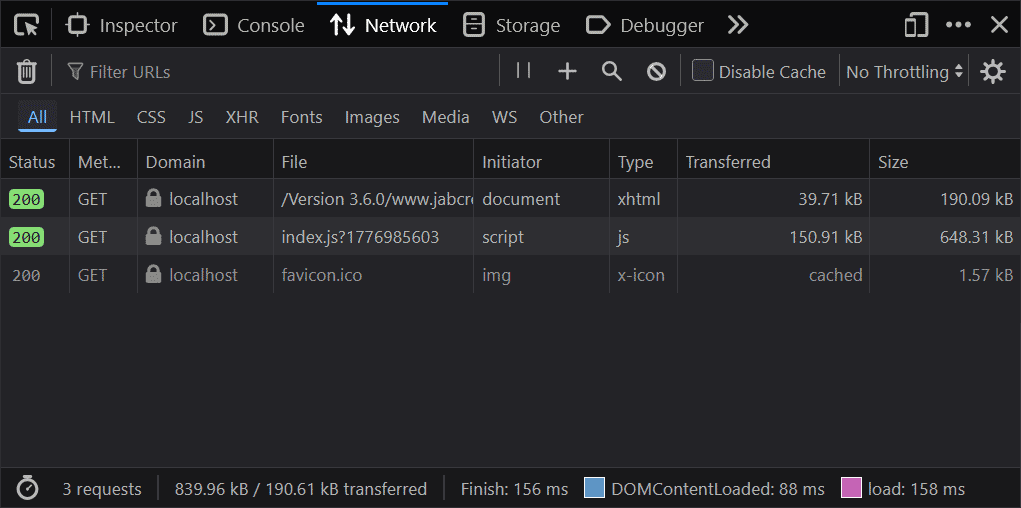Activate the element picker icon
This screenshot has width=1021, height=508.
[27, 25]
